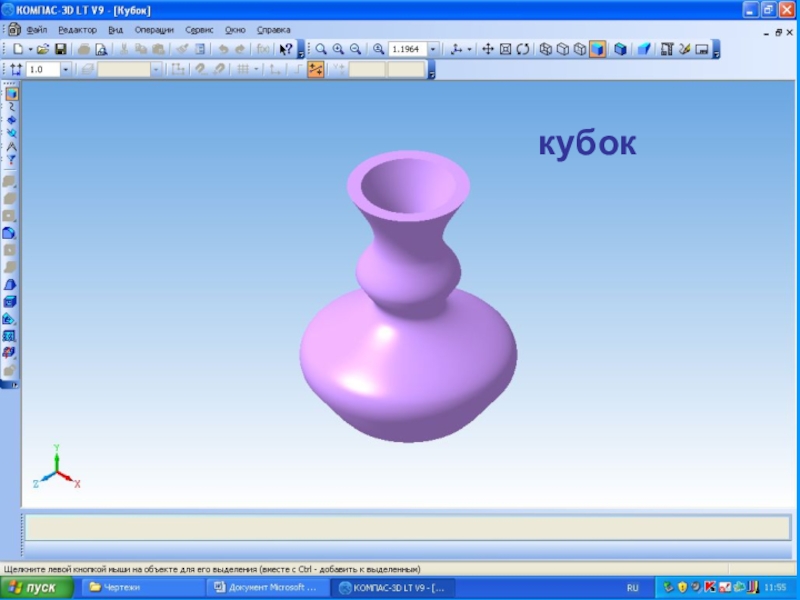800x600 pixels.
Task: Click the context help arrow-question icon
Action: tap(285, 49)
